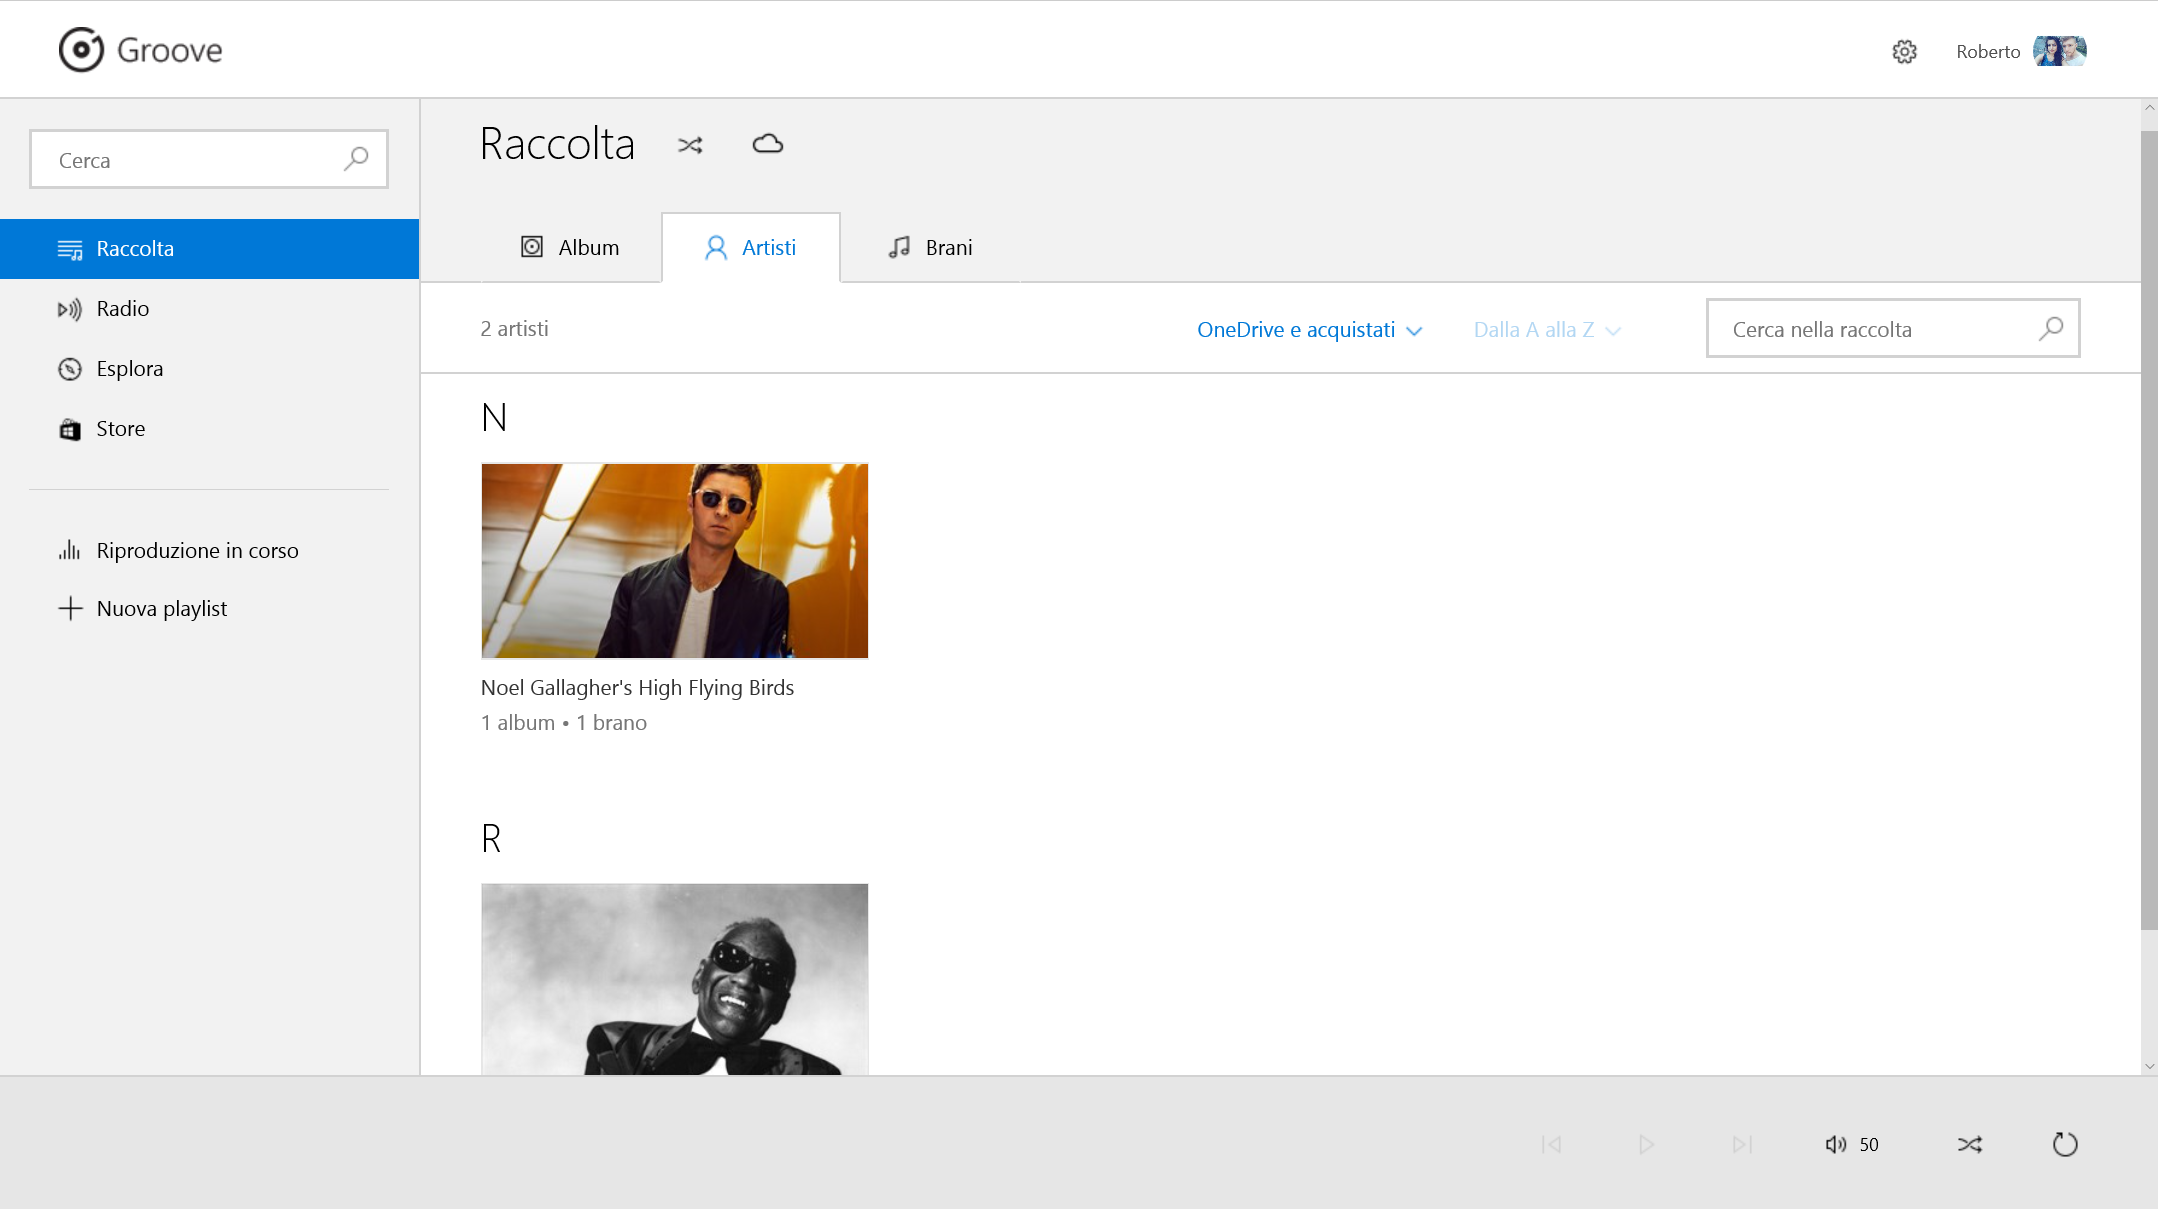Create a Nuova playlist
This screenshot has width=2158, height=1209.
click(x=209, y=608)
